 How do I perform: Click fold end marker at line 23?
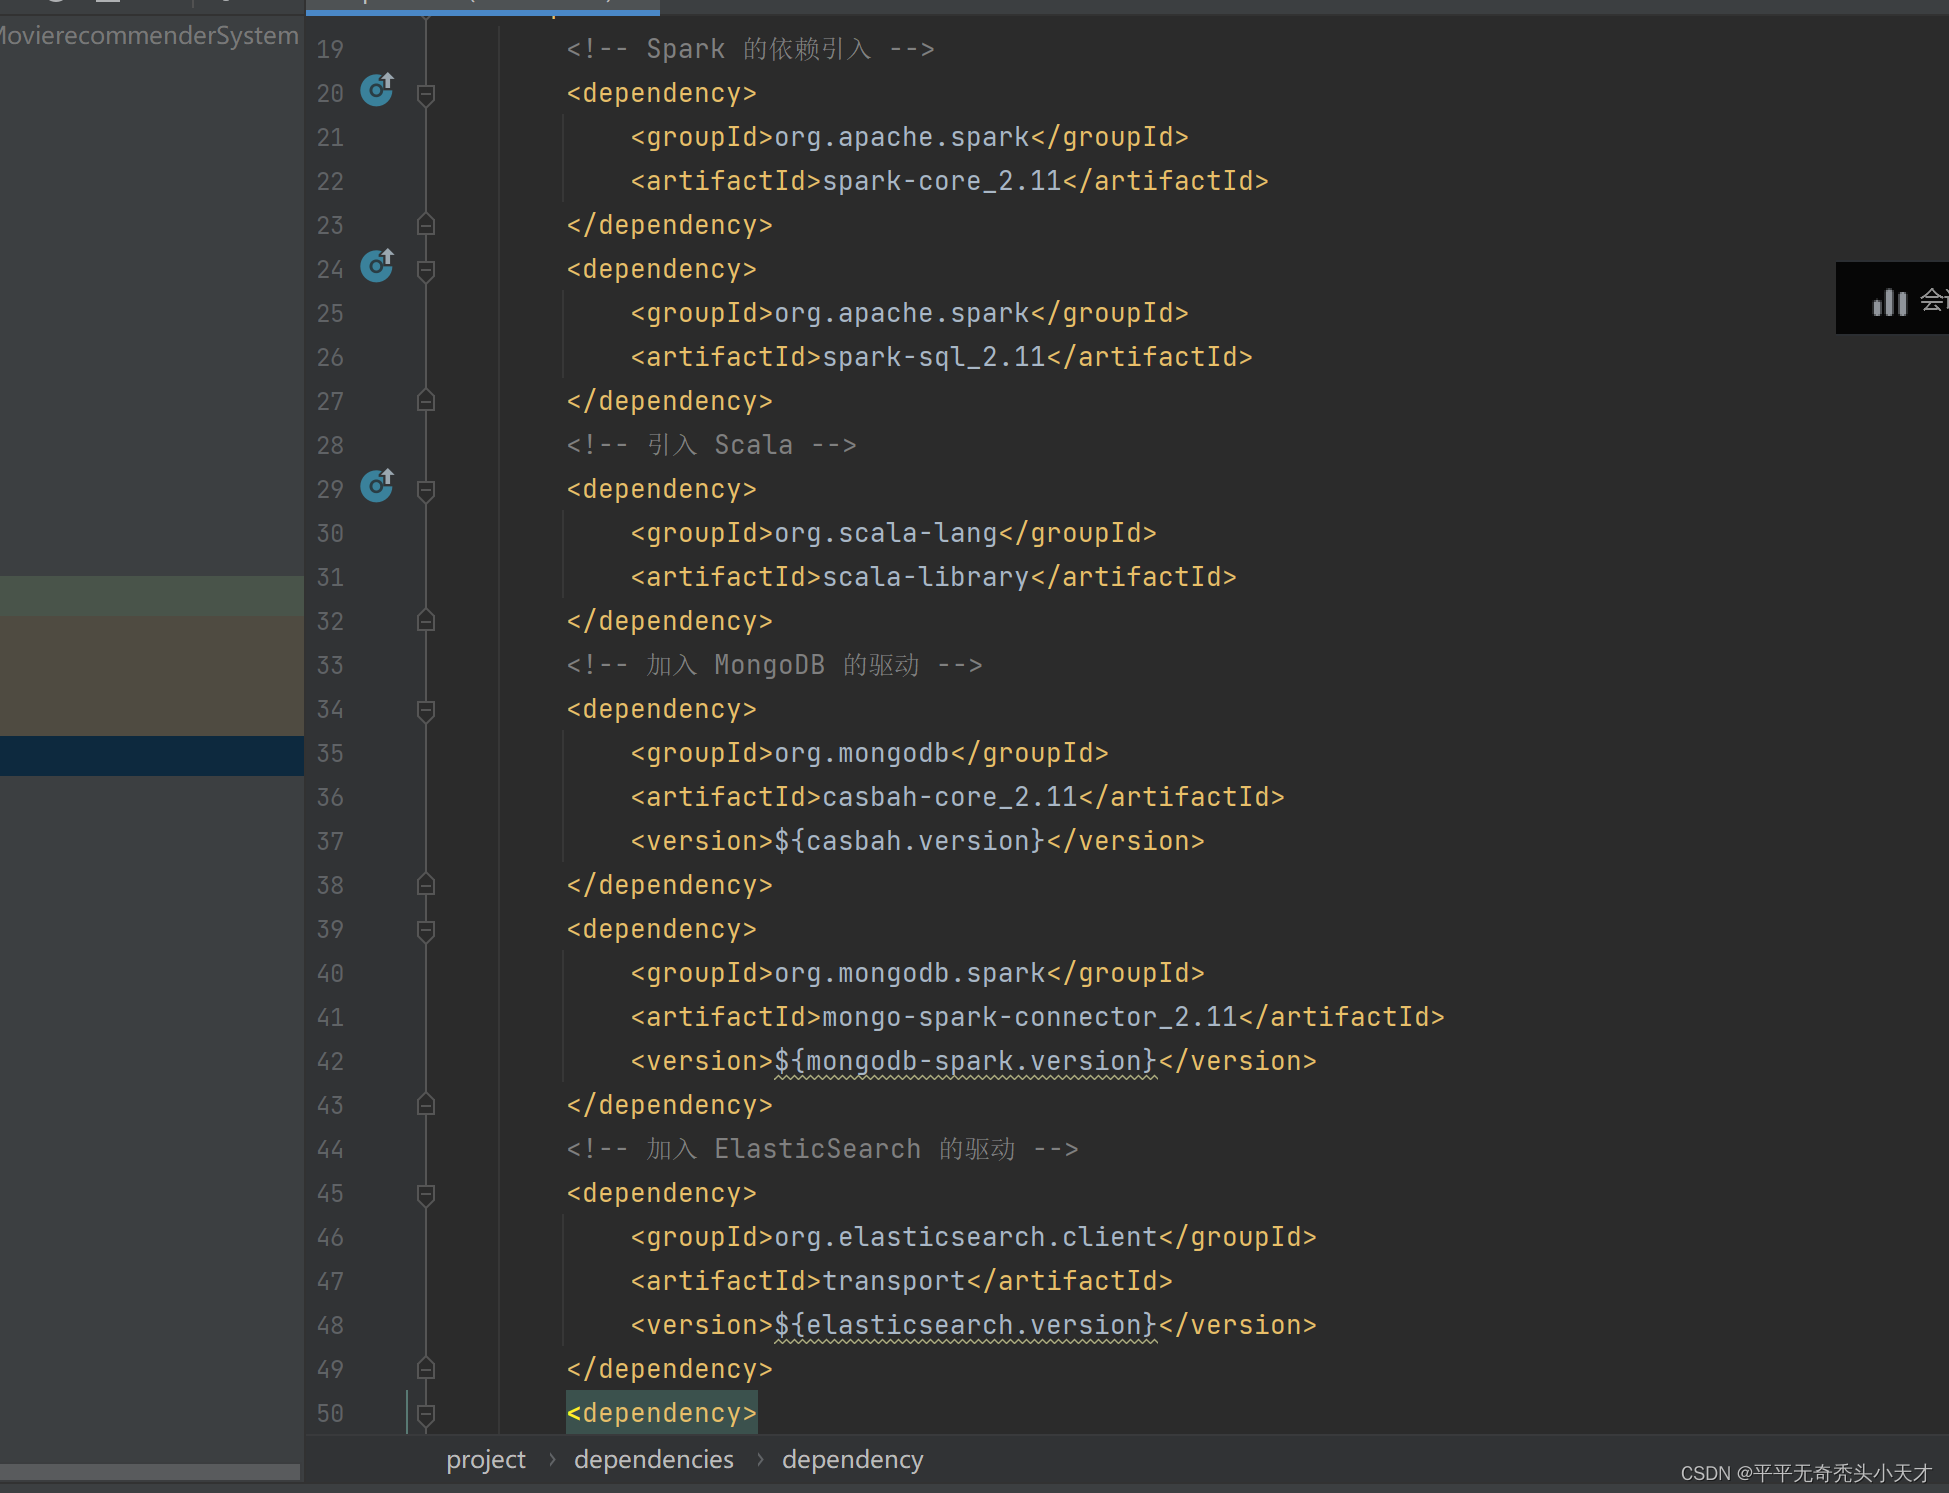click(426, 225)
